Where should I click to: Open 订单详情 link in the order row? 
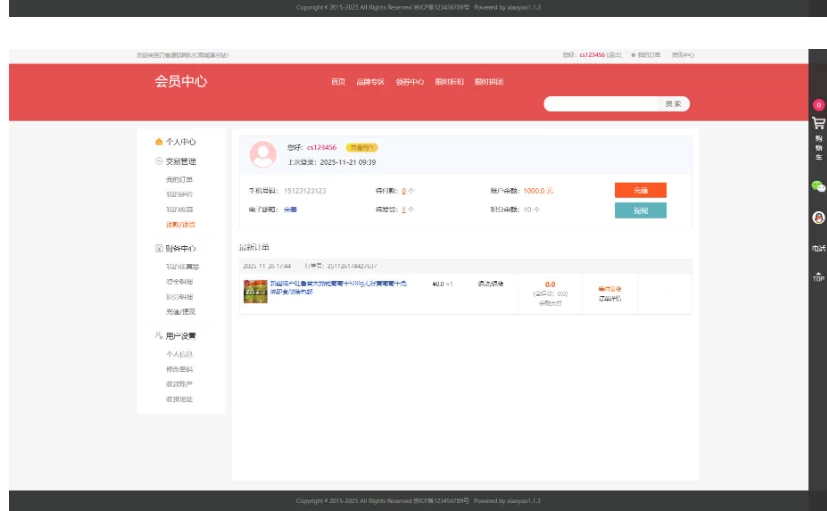pyautogui.click(x=610, y=298)
